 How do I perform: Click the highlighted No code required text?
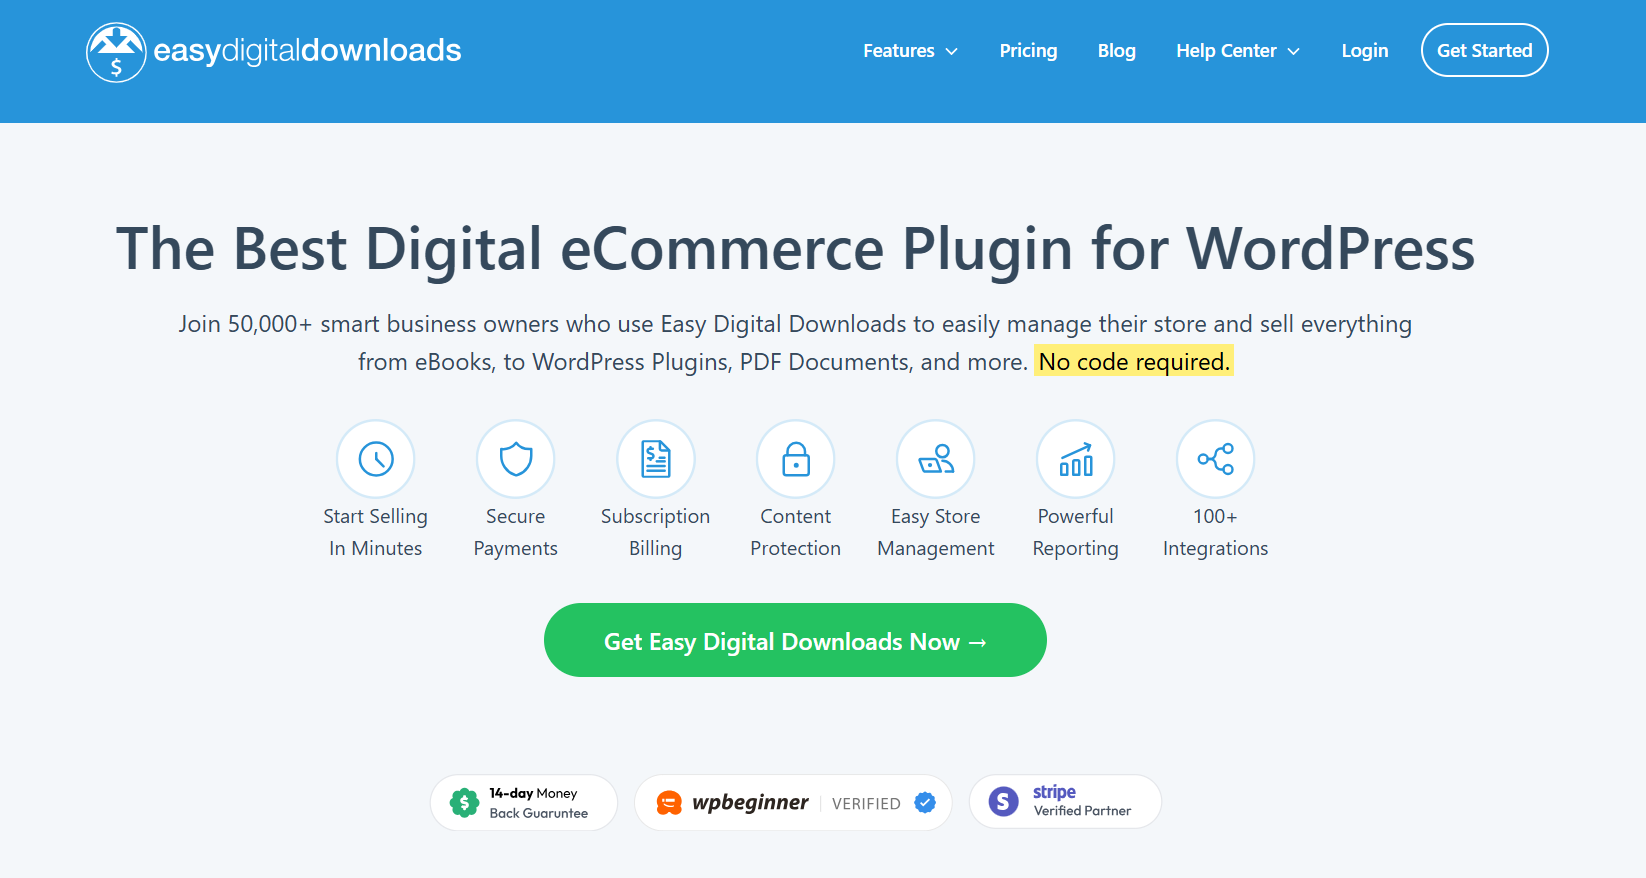(1134, 361)
